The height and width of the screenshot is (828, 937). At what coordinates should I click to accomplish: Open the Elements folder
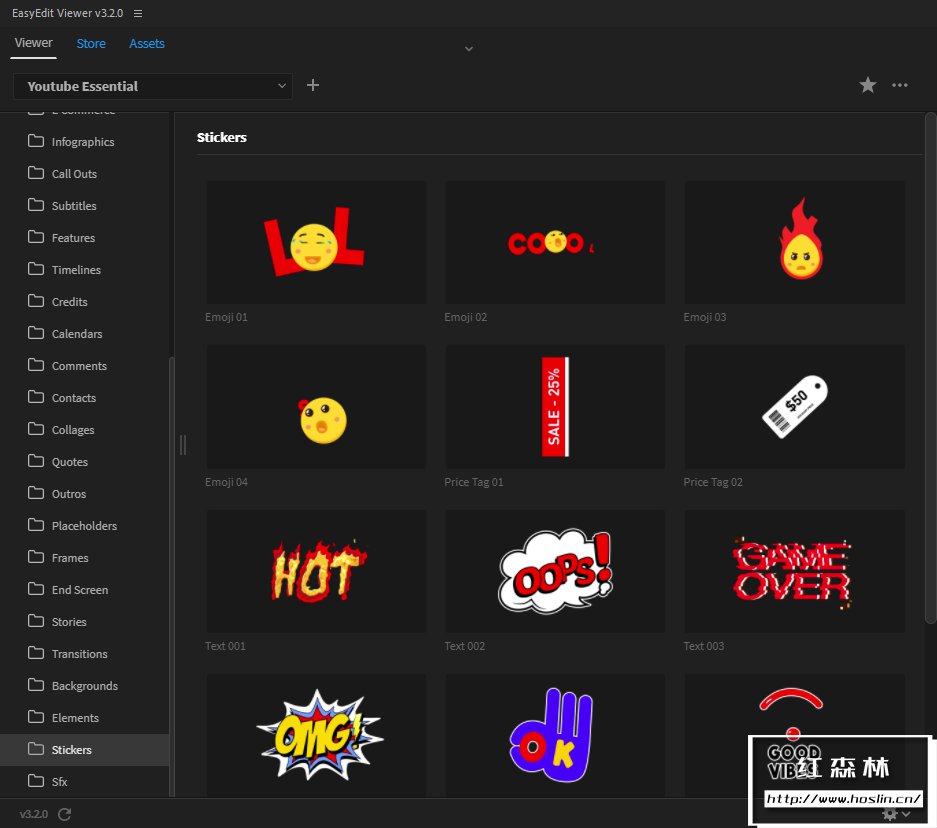85,718
